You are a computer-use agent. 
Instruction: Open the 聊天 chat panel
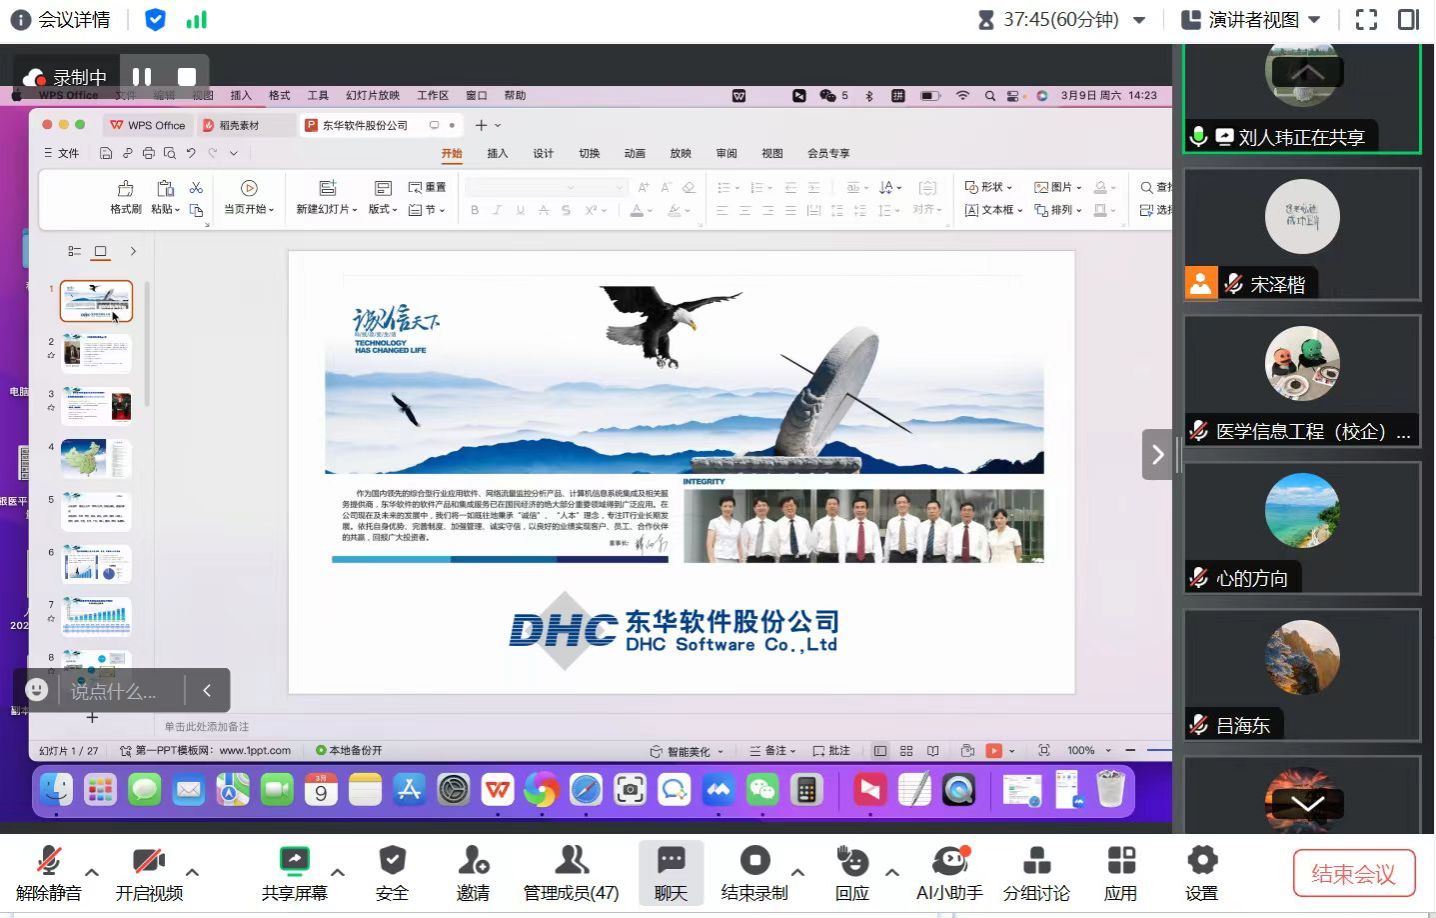[670, 861]
